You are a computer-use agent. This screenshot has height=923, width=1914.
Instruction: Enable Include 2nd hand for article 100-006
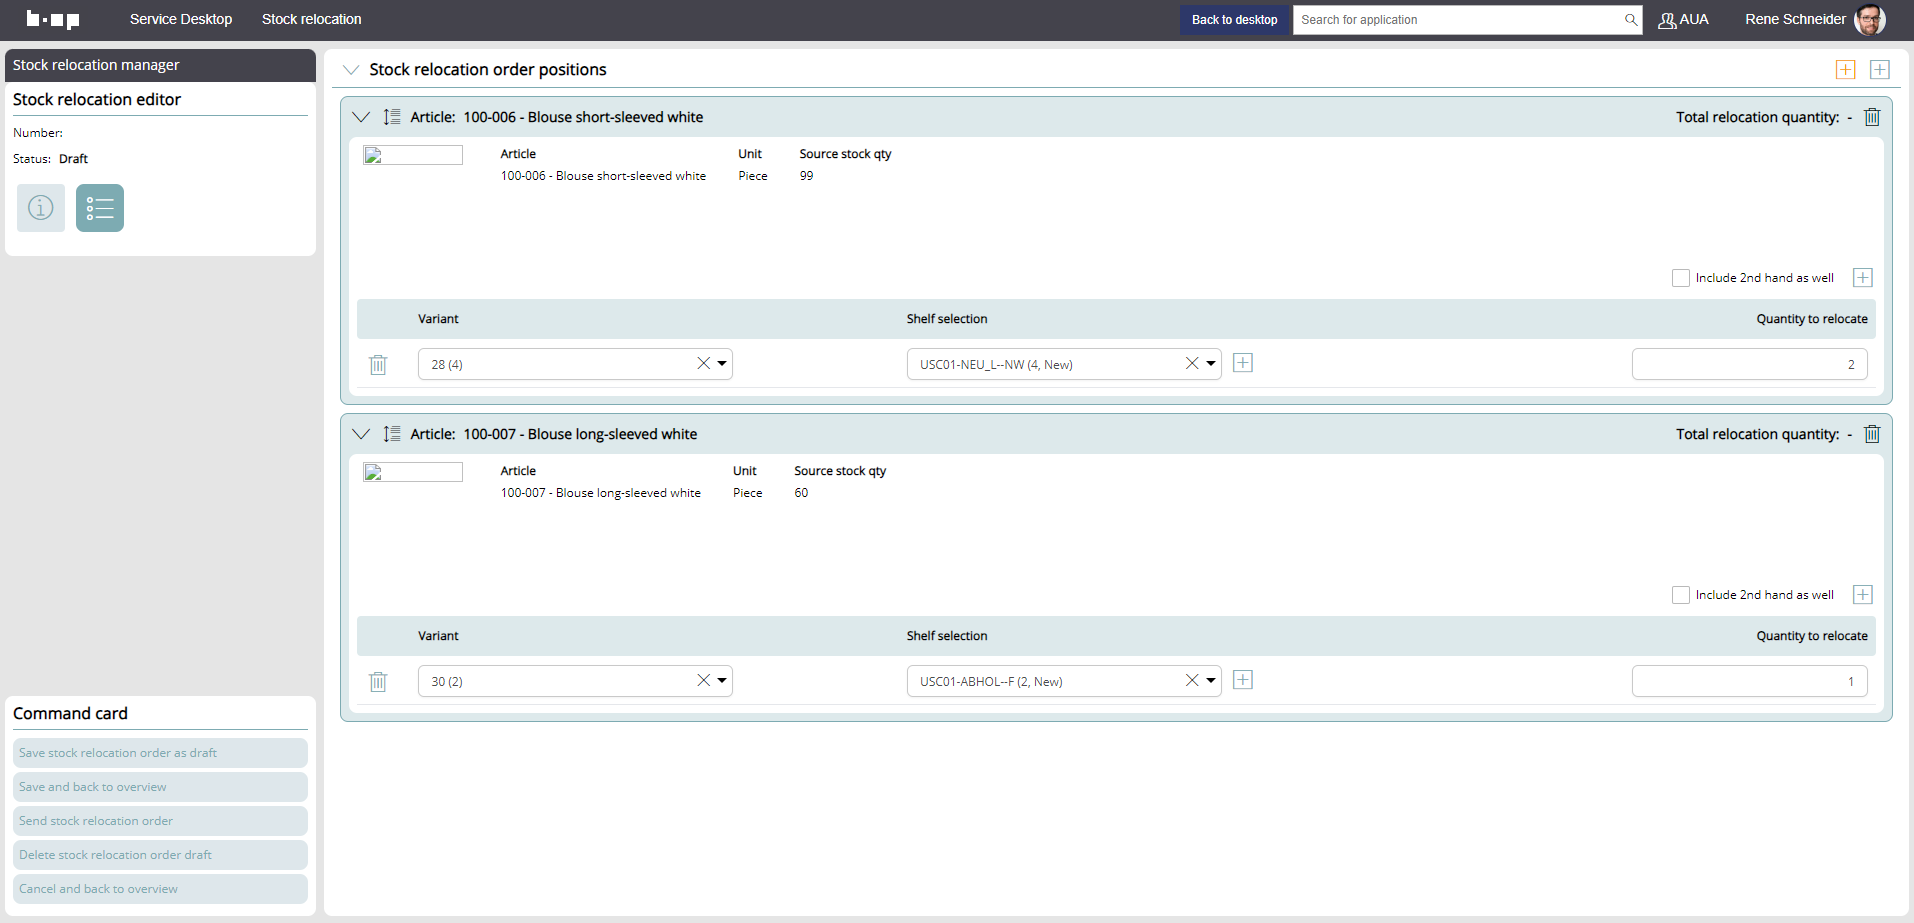click(x=1681, y=278)
